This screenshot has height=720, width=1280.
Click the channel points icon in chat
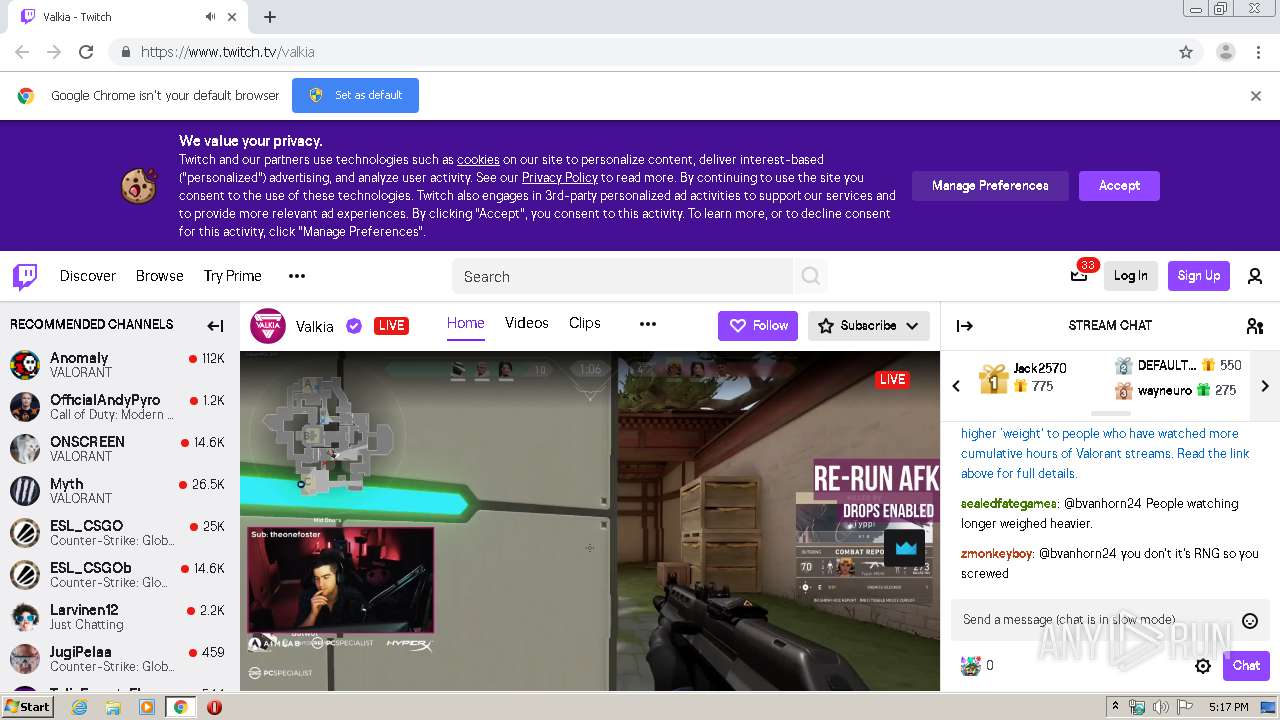[x=971, y=666]
